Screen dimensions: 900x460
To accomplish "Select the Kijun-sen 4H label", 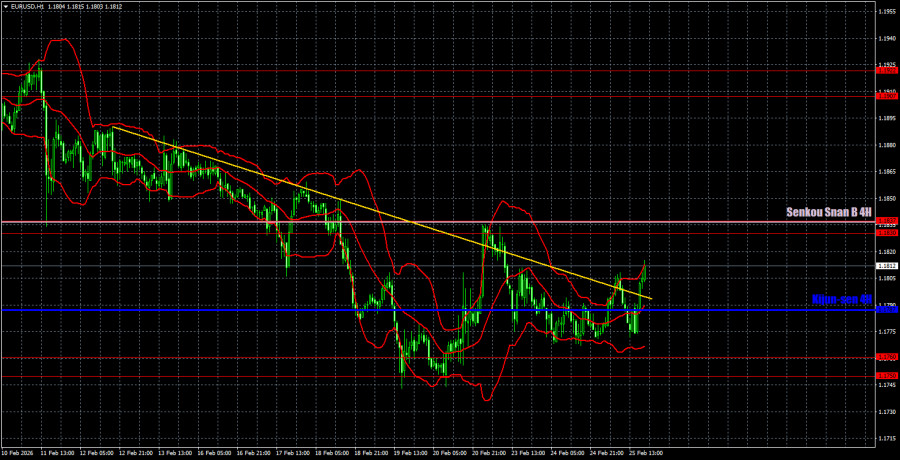I will [842, 299].
